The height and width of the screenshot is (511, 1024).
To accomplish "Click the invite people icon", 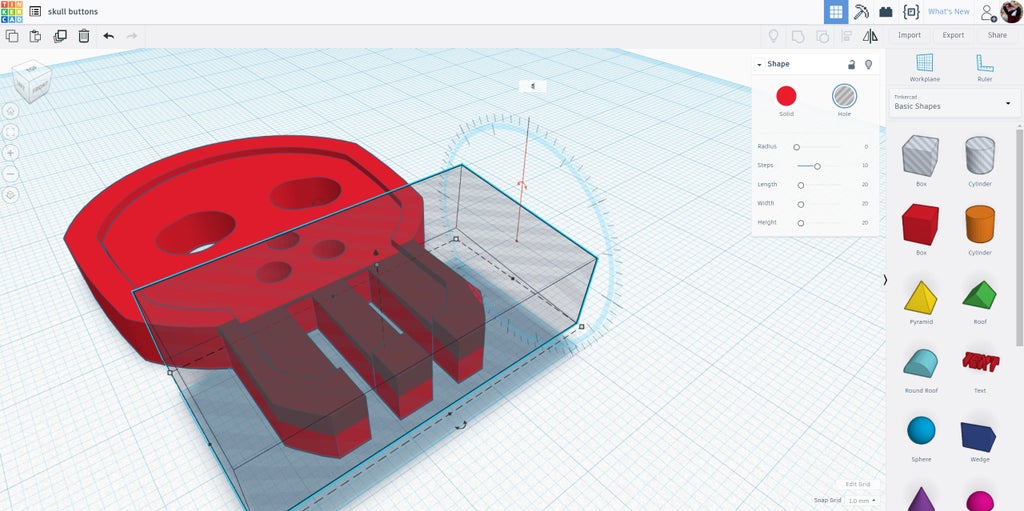I will (988, 12).
